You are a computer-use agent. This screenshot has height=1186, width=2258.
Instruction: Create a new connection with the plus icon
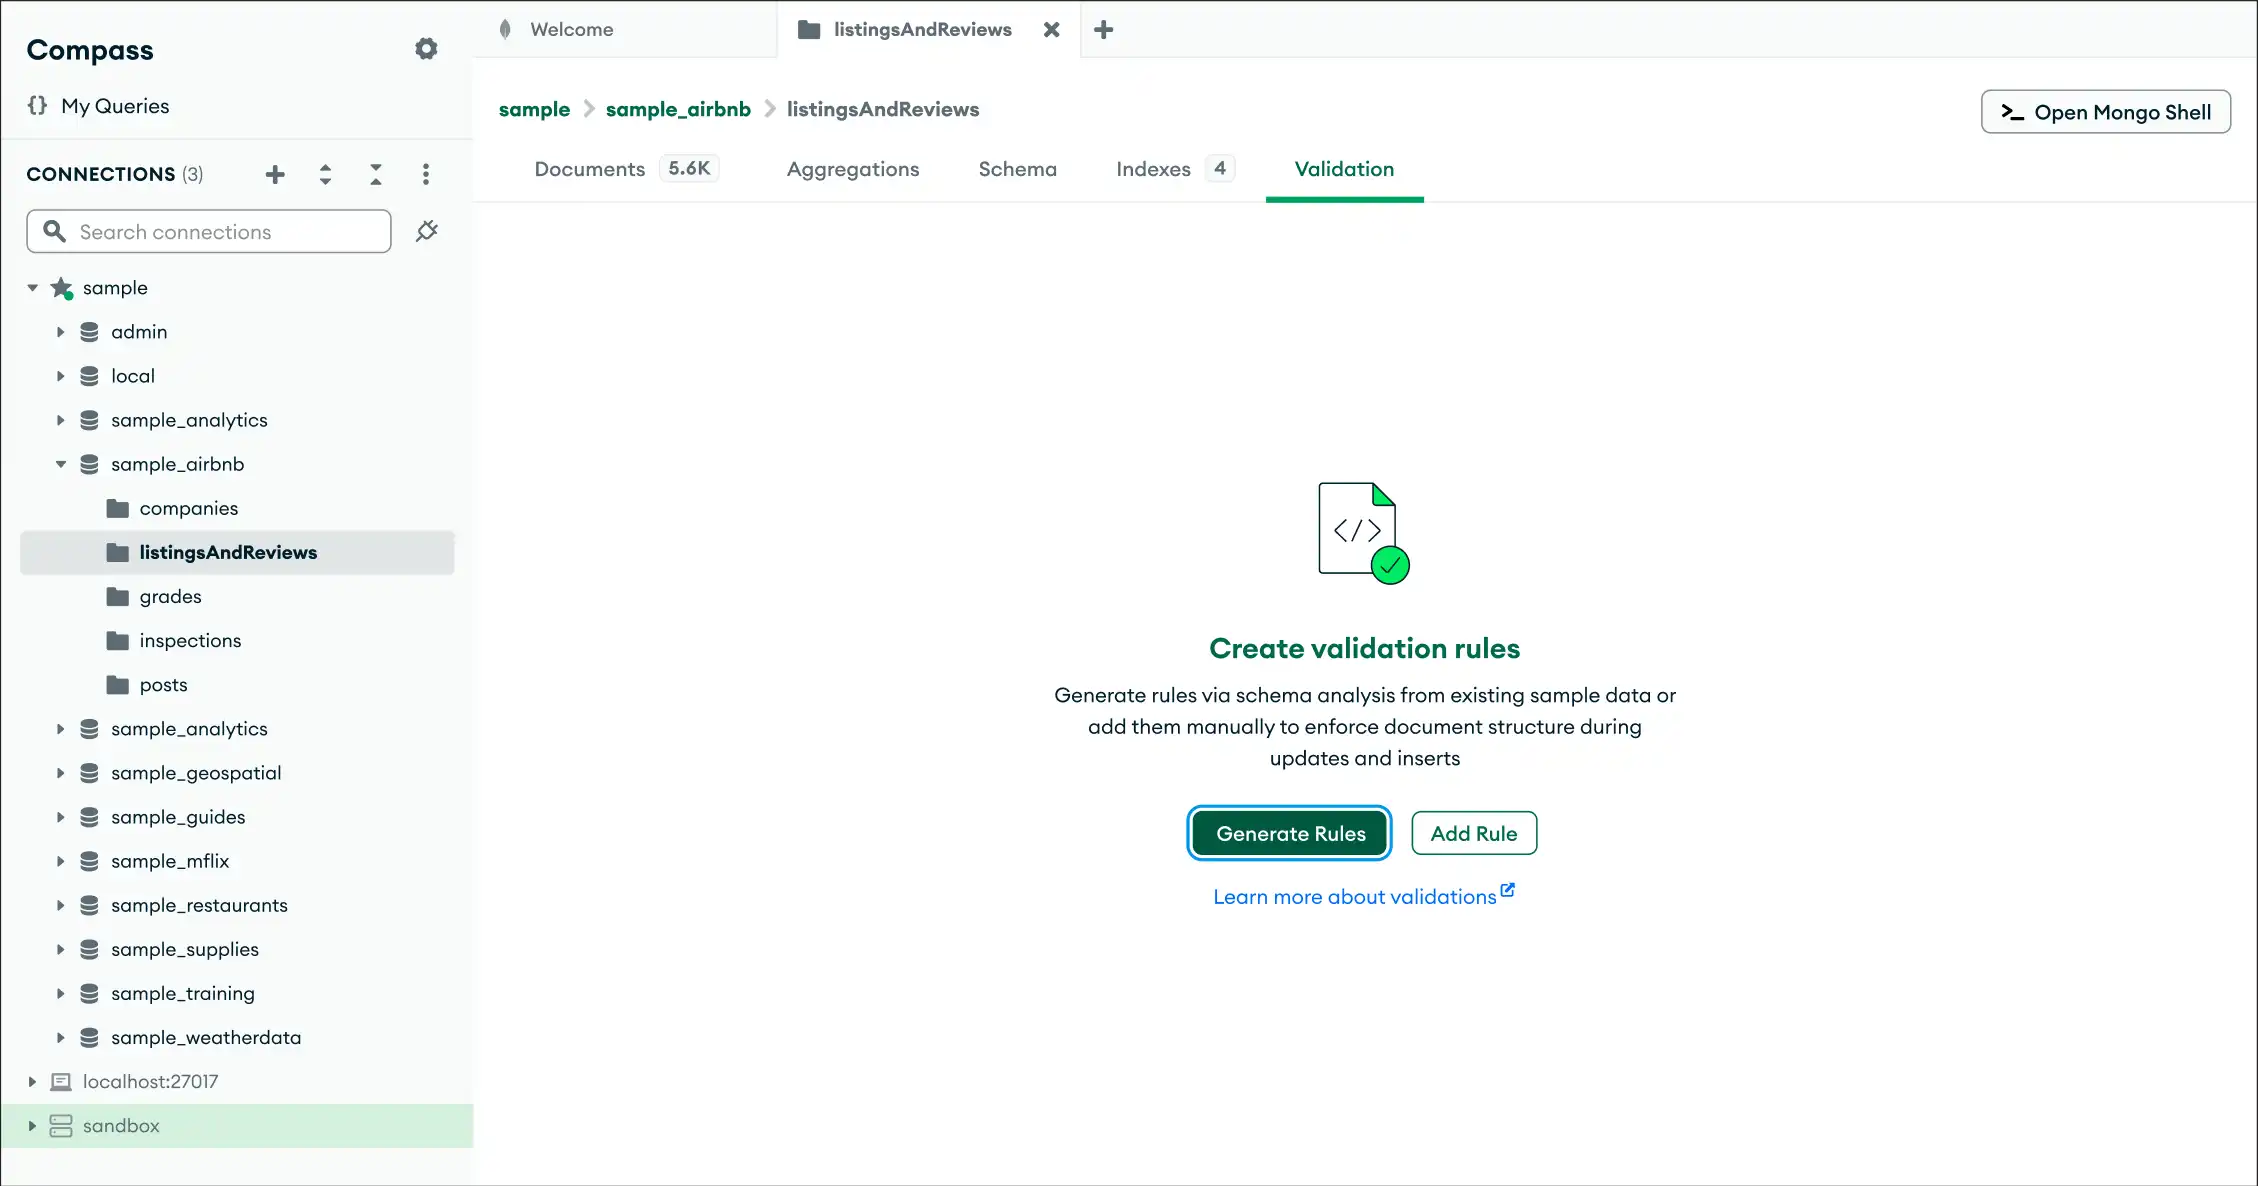pos(274,173)
